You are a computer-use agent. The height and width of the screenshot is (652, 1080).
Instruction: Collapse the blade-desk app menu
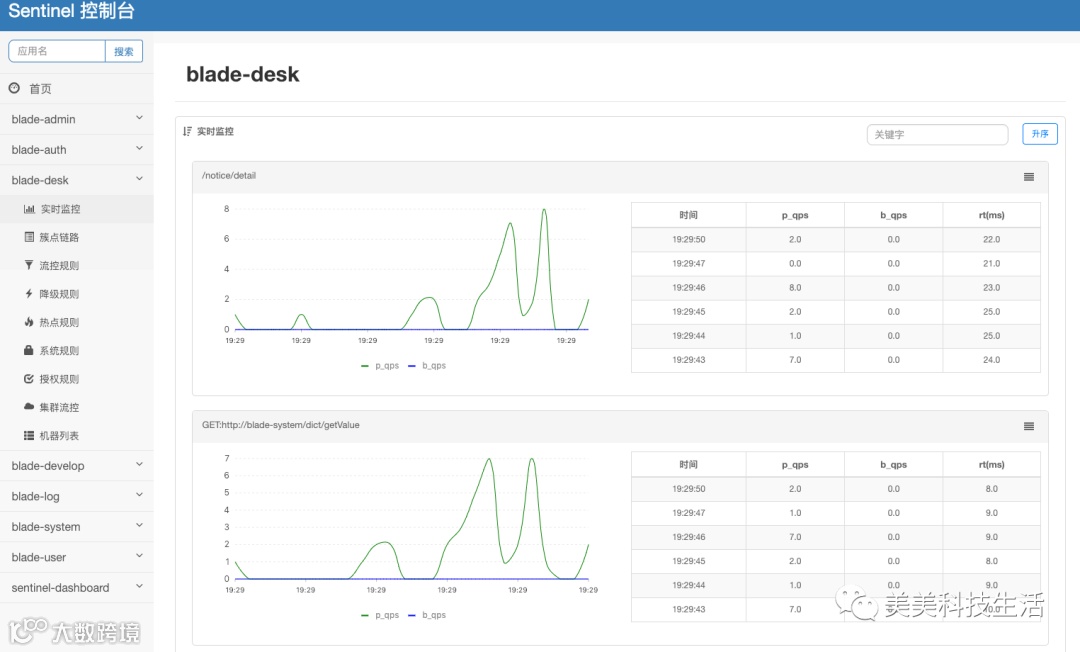pyautogui.click(x=76, y=180)
